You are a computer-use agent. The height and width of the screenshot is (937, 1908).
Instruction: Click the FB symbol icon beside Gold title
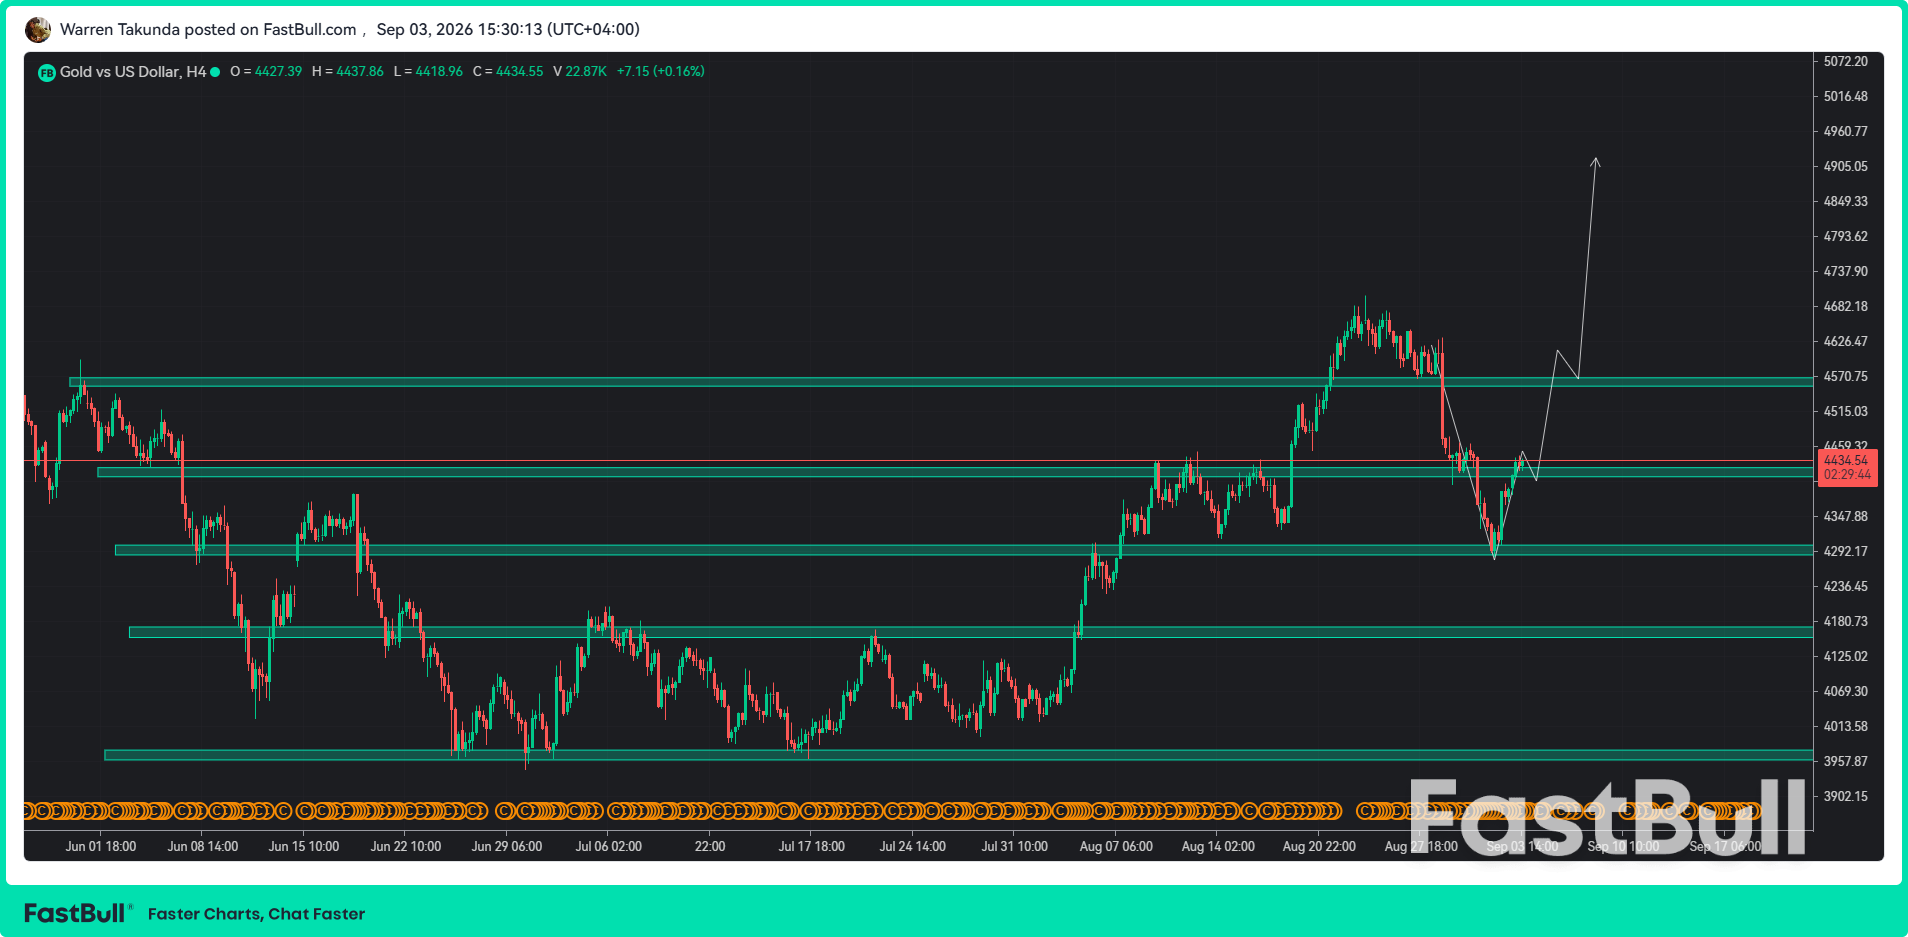(x=46, y=72)
